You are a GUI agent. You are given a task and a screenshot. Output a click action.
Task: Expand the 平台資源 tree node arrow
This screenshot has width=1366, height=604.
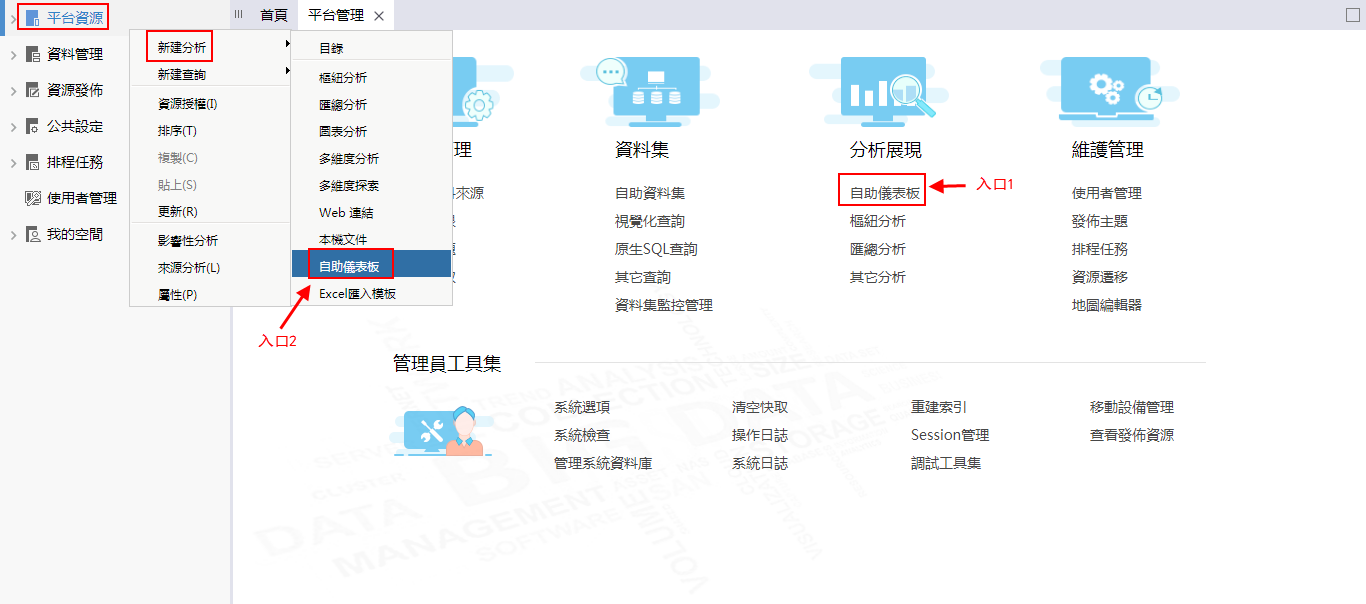tap(12, 18)
